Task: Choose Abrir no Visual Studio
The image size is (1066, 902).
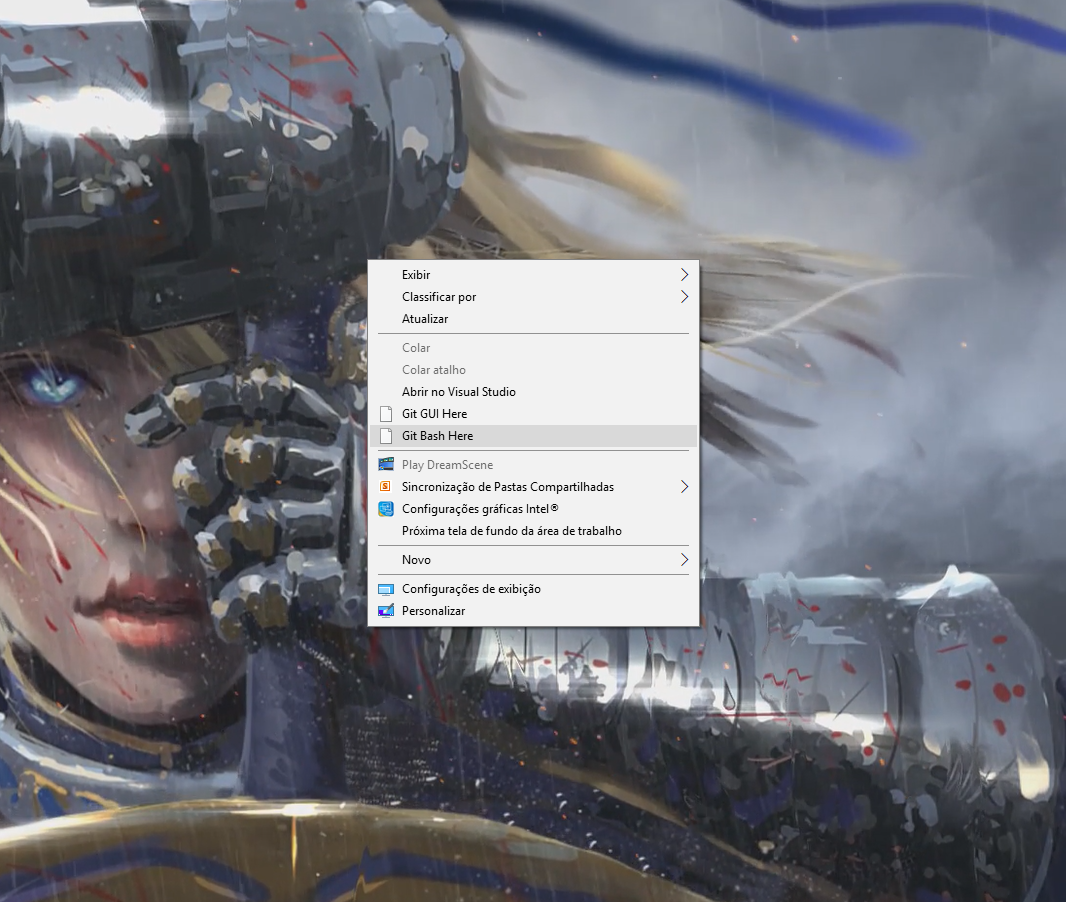Action: pyautogui.click(x=534, y=392)
